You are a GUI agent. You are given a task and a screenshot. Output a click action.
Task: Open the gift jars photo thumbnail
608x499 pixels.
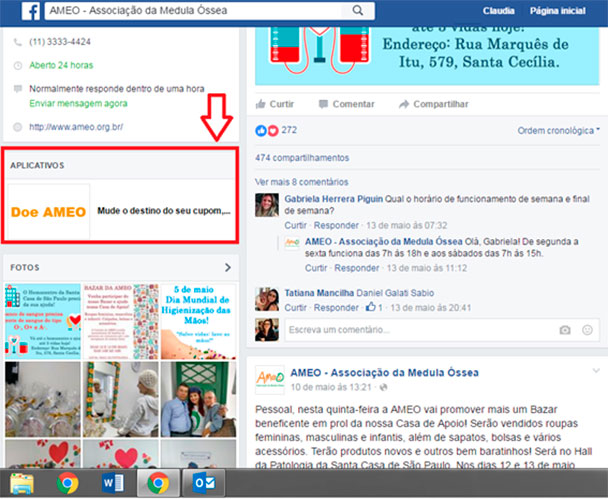pyautogui.click(x=43, y=399)
